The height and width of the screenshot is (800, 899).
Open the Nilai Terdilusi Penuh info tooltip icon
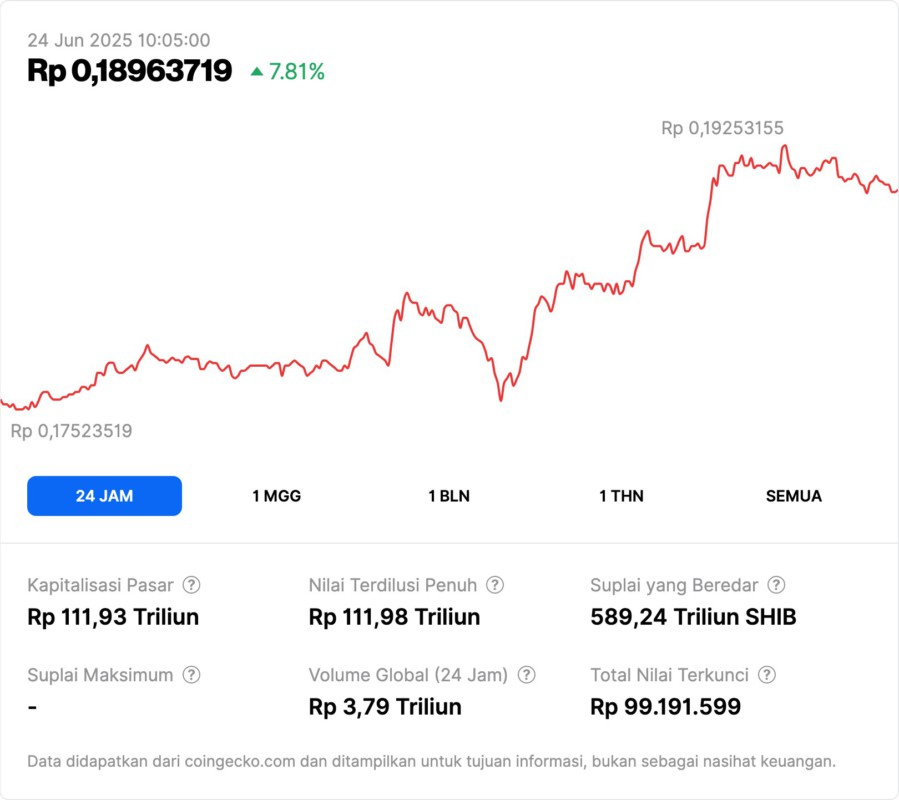click(495, 585)
